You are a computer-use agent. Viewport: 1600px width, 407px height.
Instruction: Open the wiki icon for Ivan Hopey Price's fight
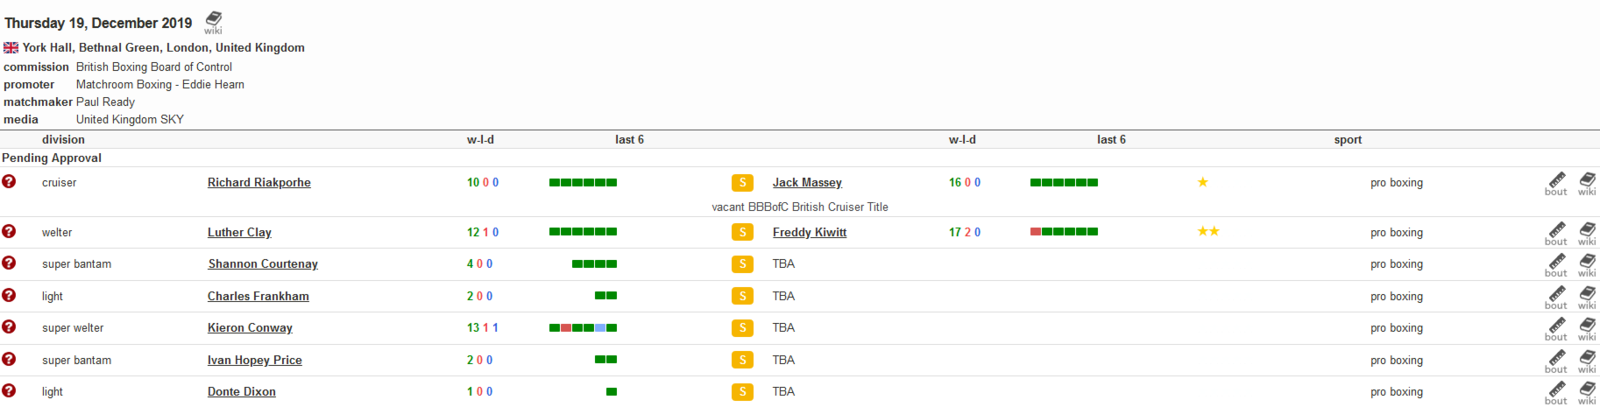(1587, 361)
